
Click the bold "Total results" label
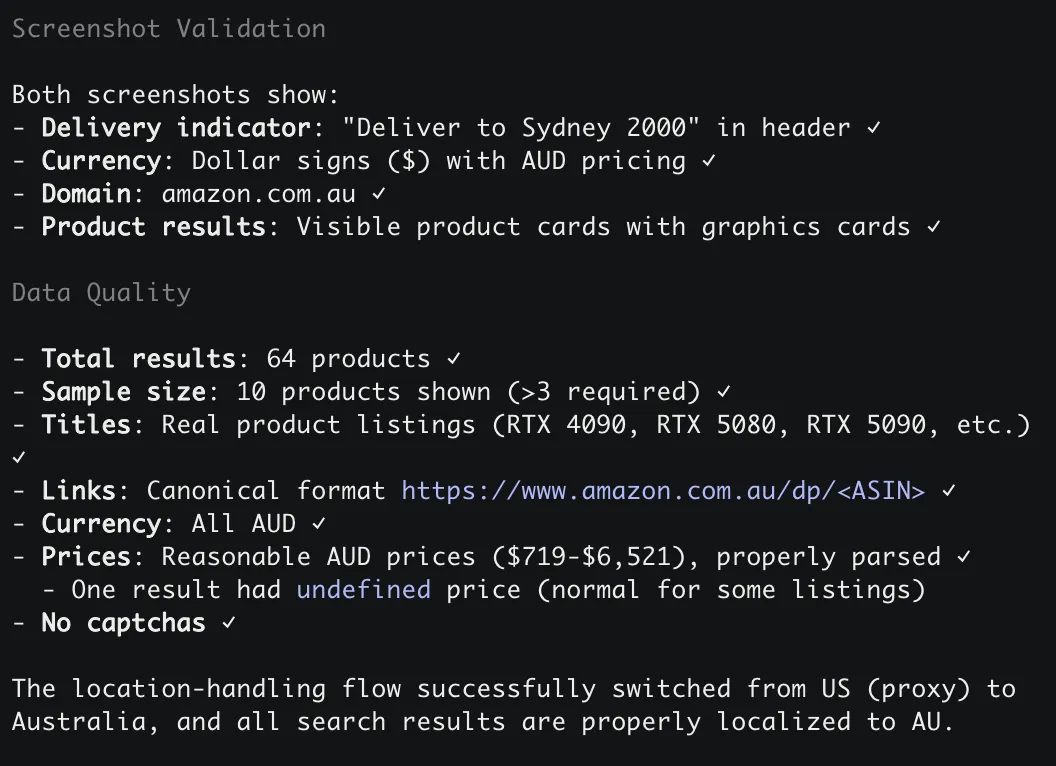[138, 359]
